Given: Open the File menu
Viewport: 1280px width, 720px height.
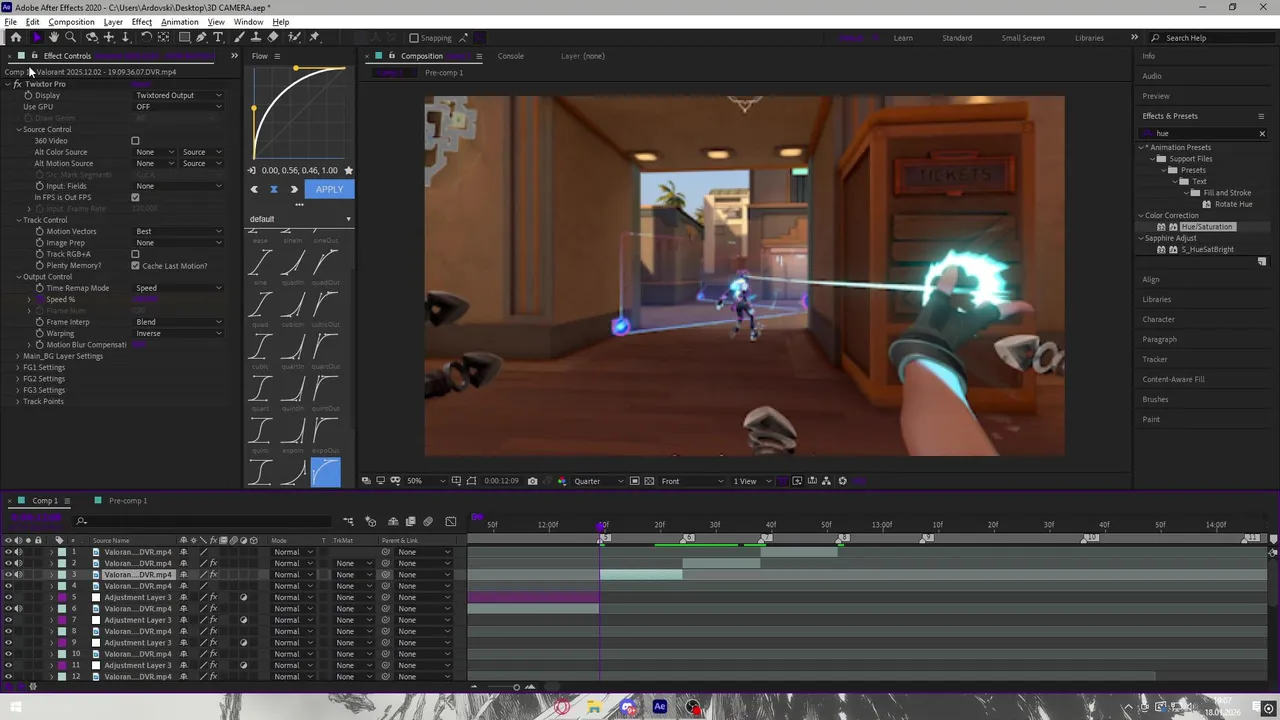Looking at the screenshot, I should coord(10,22).
